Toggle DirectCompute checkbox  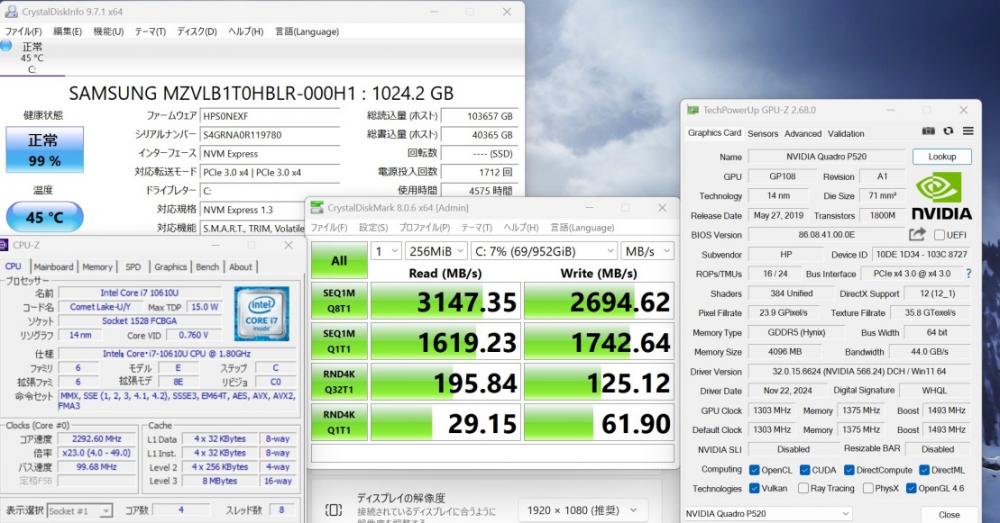849,470
